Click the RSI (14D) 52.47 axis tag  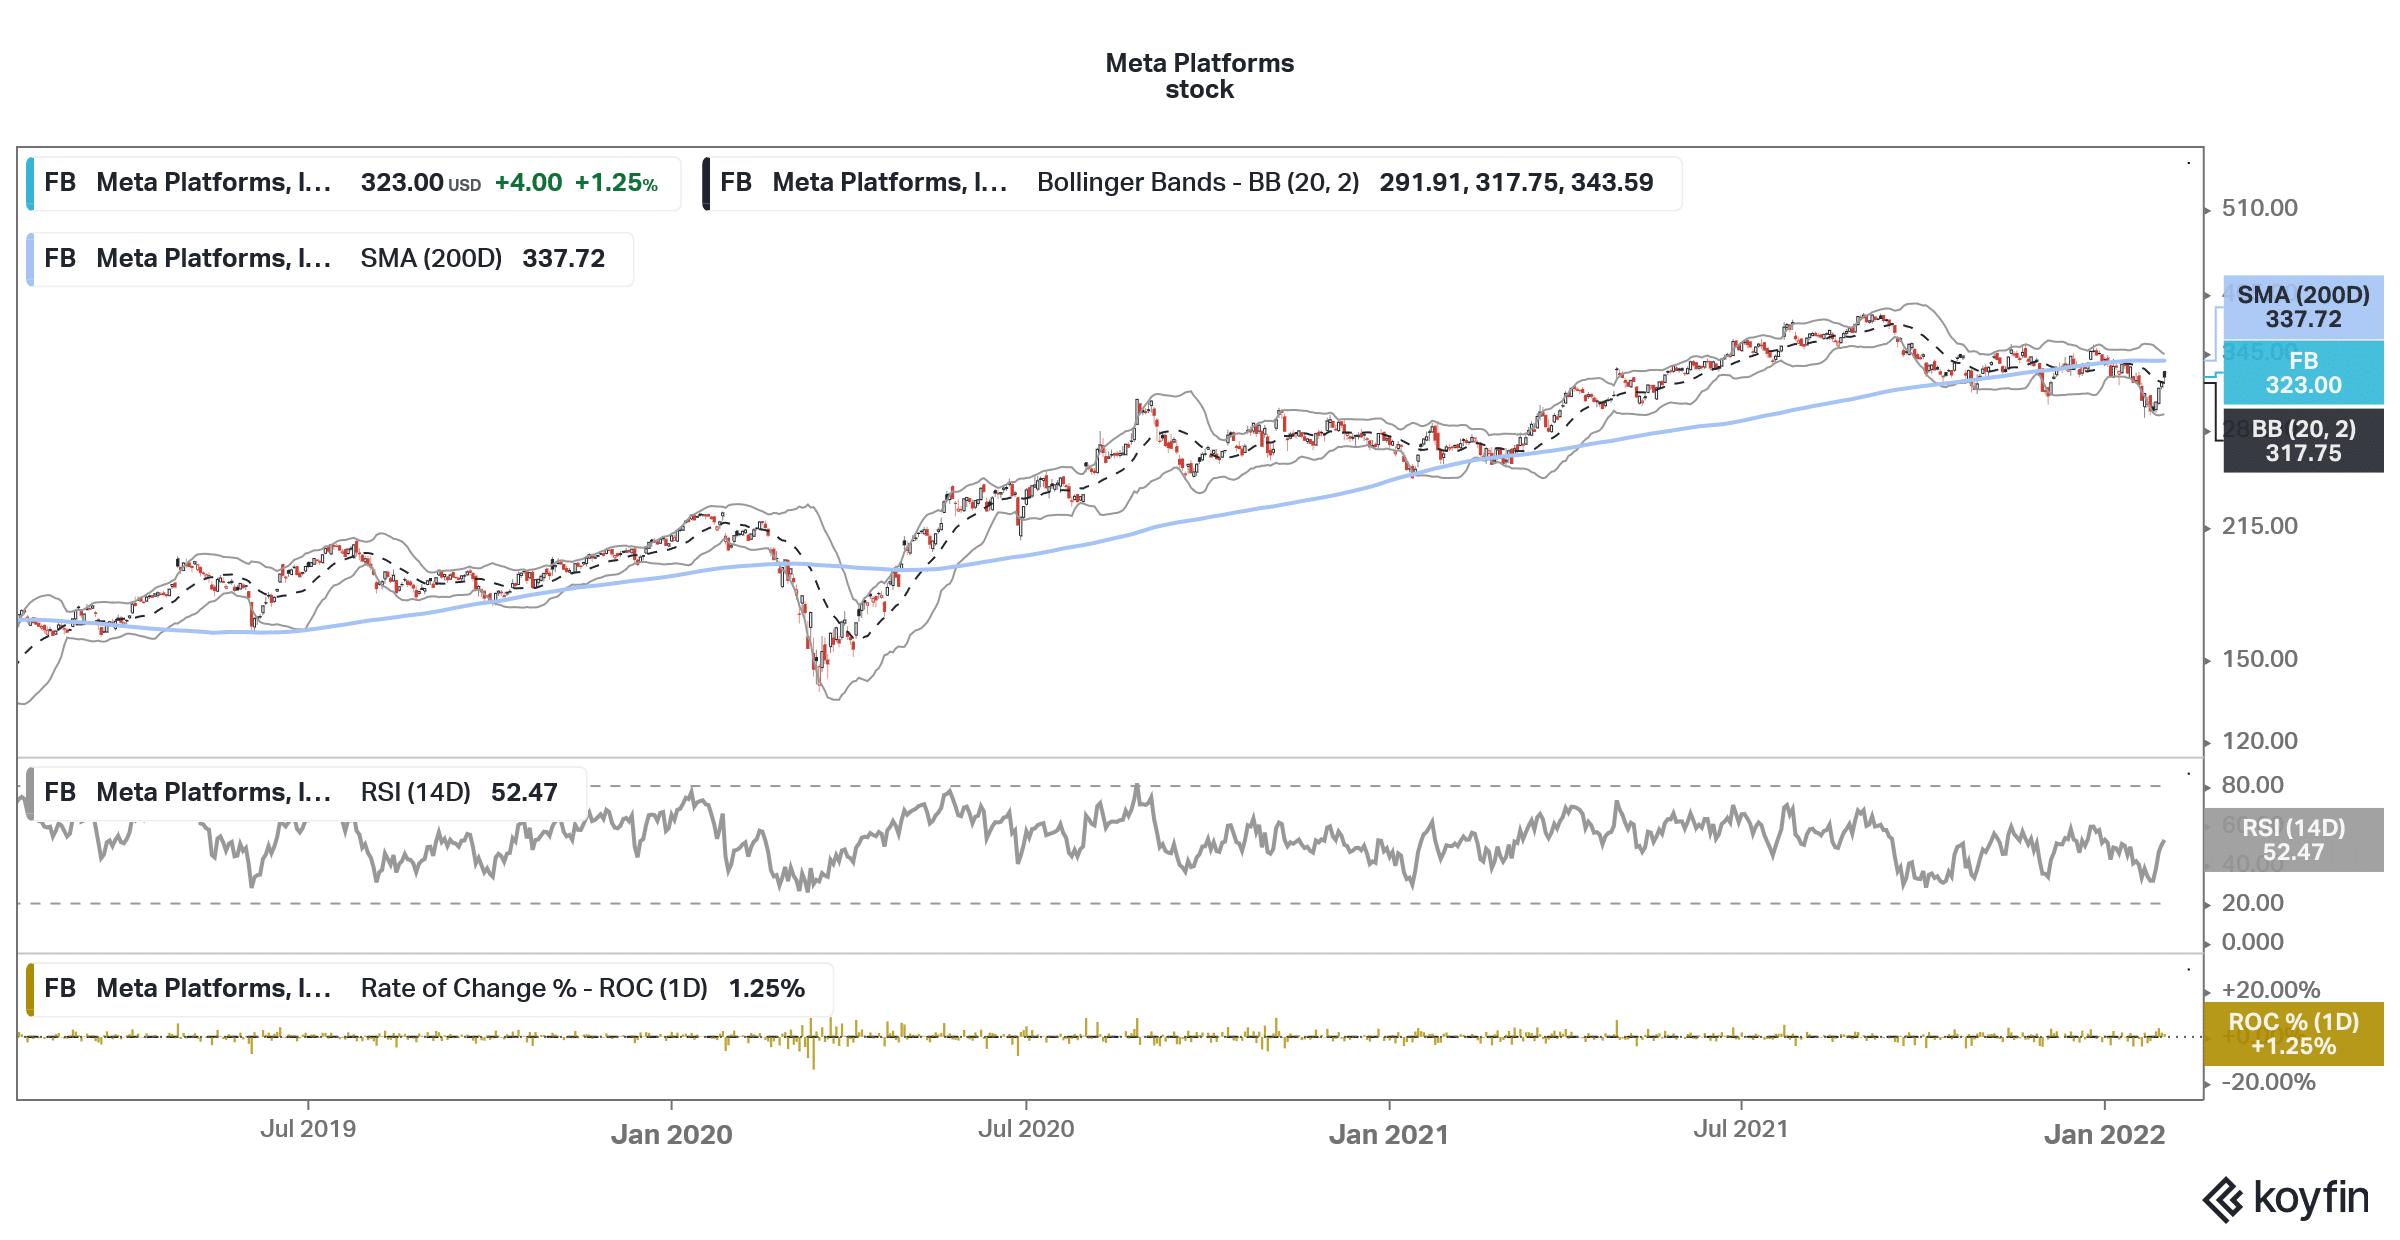tap(2293, 840)
